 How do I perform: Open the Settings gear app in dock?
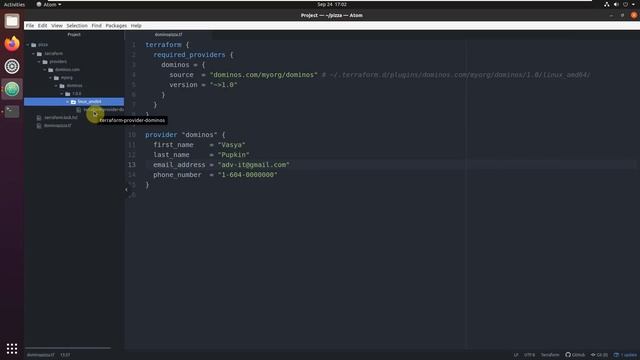pos(12,66)
